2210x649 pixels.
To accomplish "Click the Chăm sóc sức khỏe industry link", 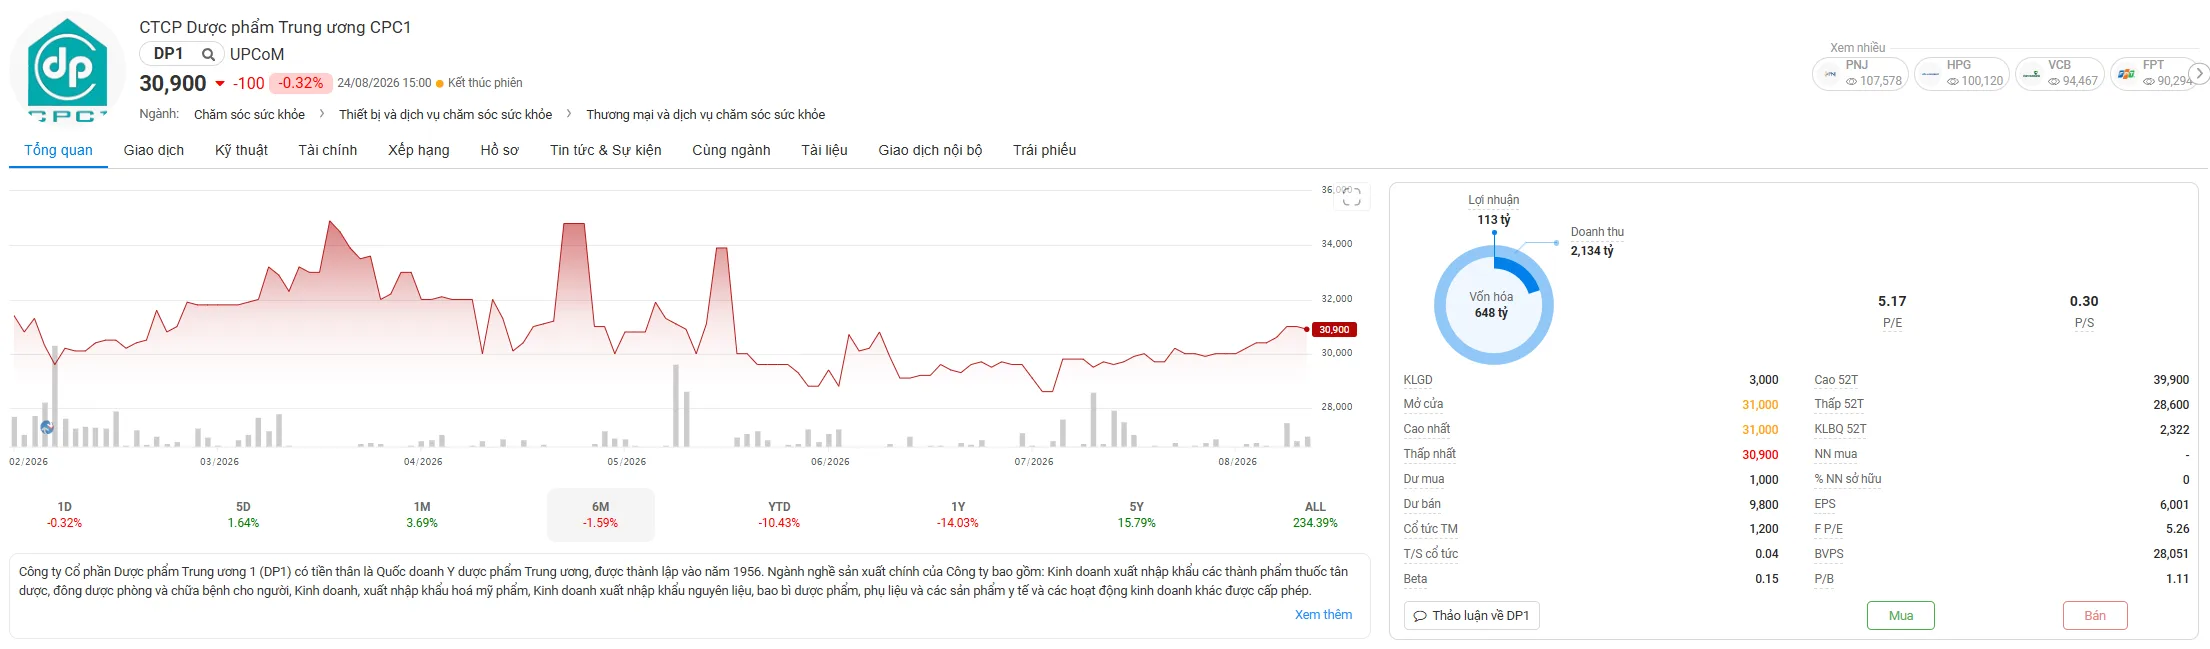I will tap(249, 115).
